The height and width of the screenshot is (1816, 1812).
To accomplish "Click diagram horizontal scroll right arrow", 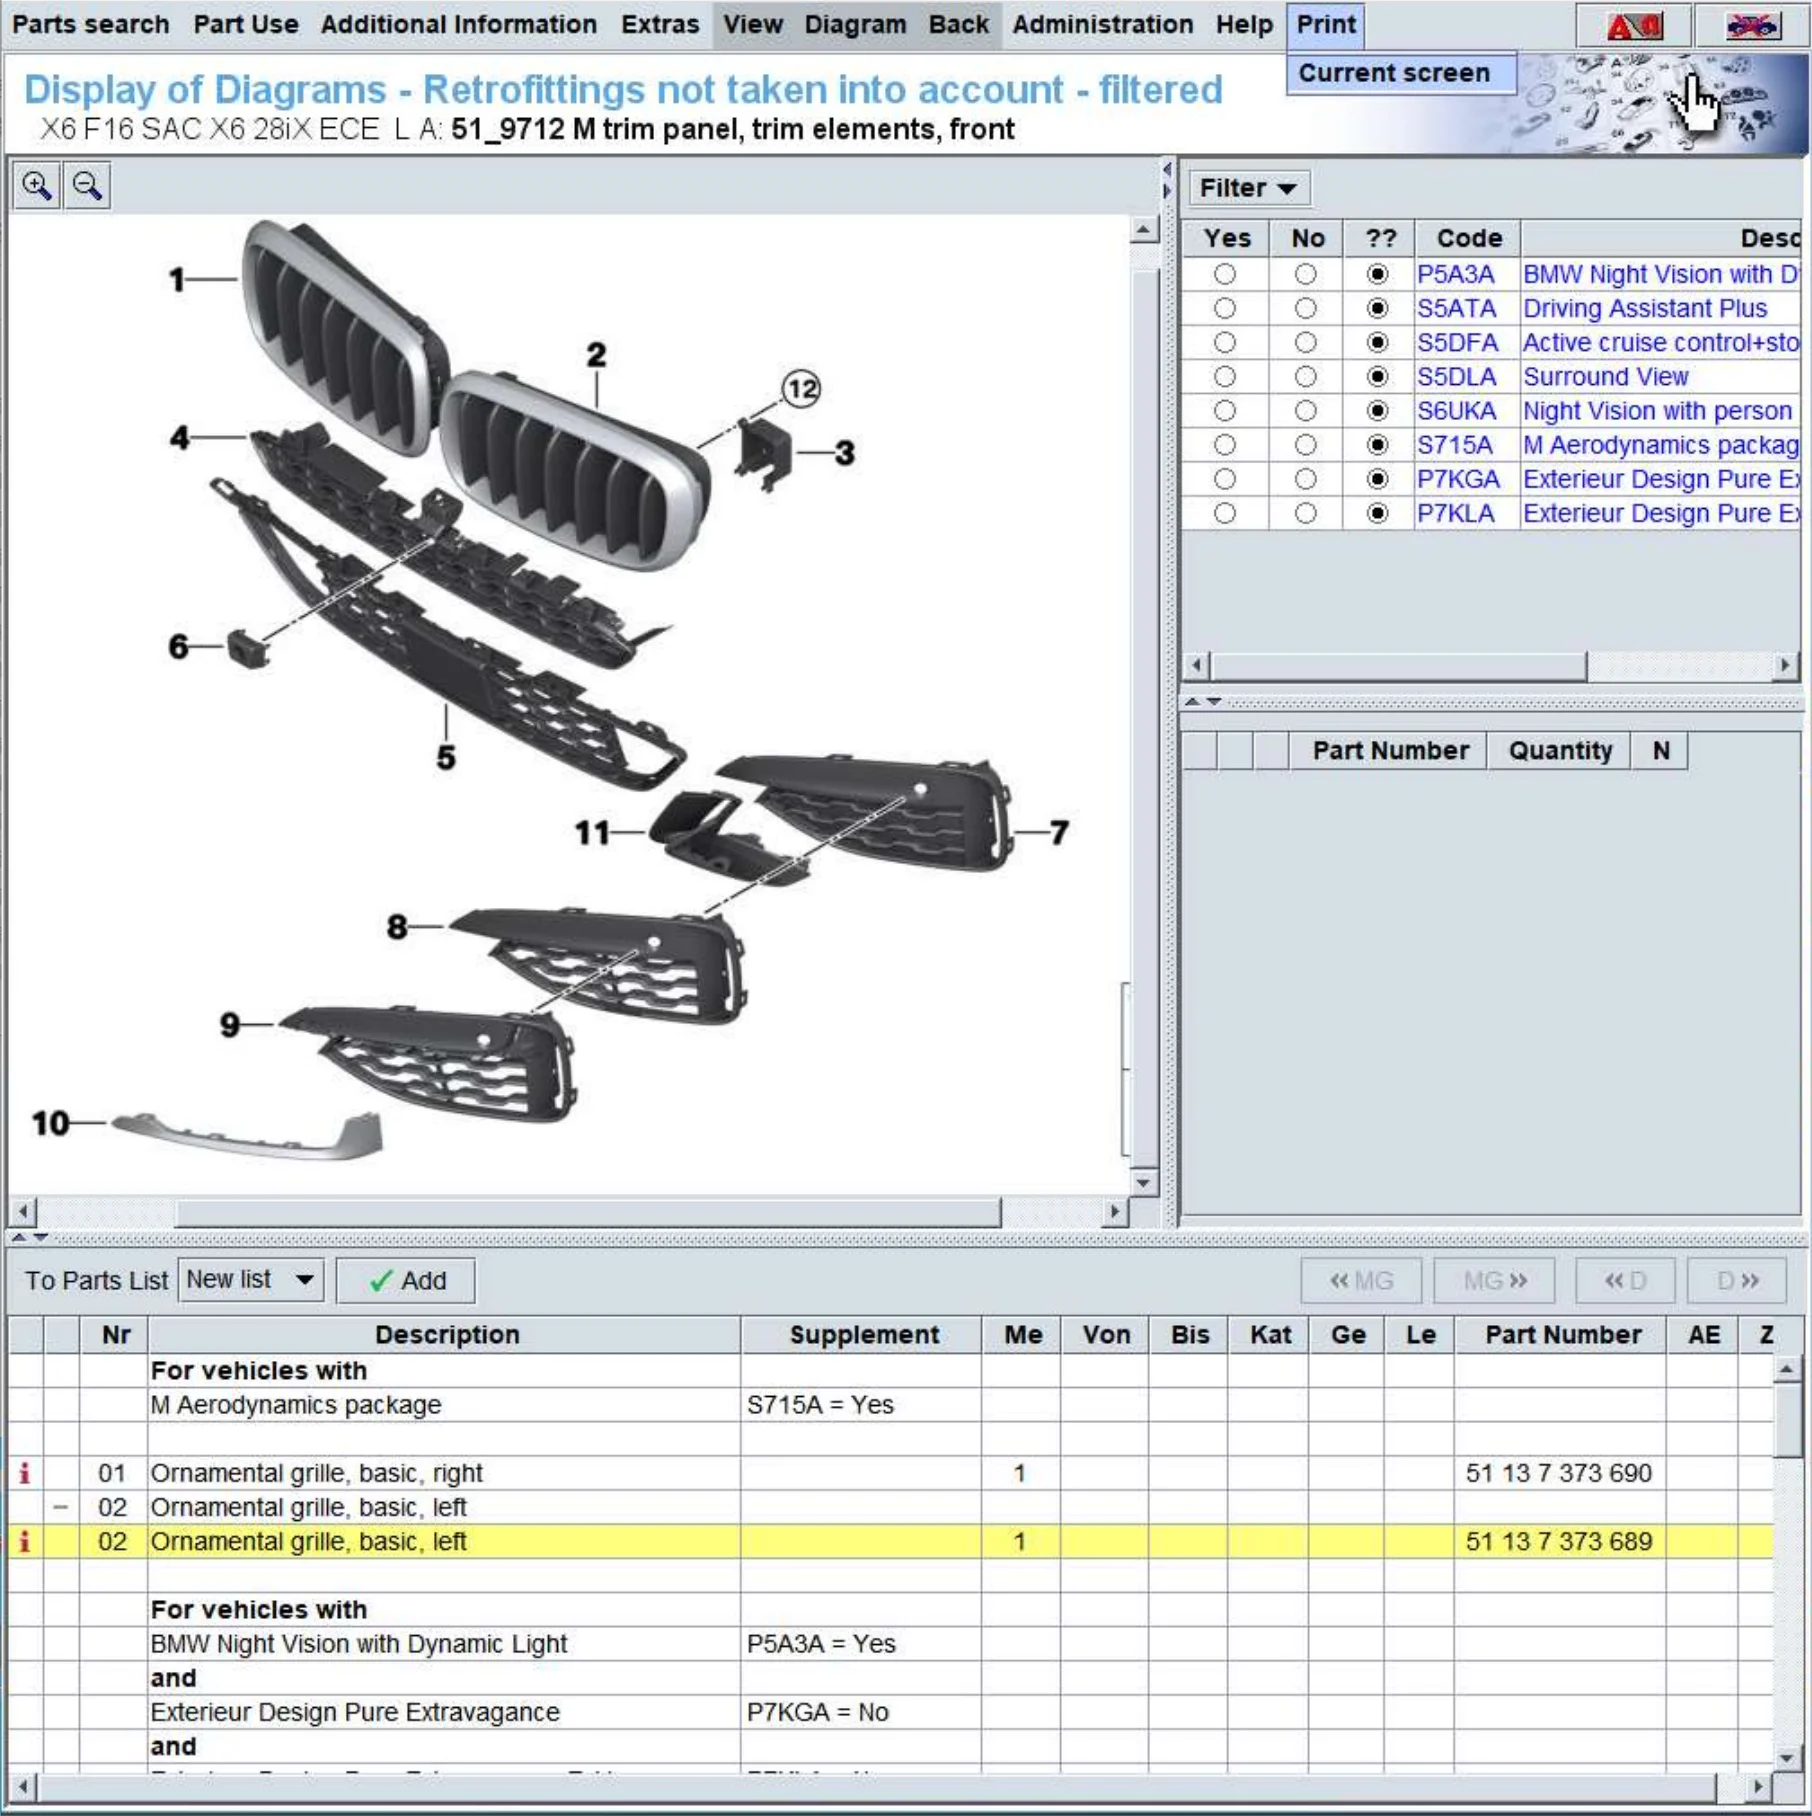I will (1115, 1212).
